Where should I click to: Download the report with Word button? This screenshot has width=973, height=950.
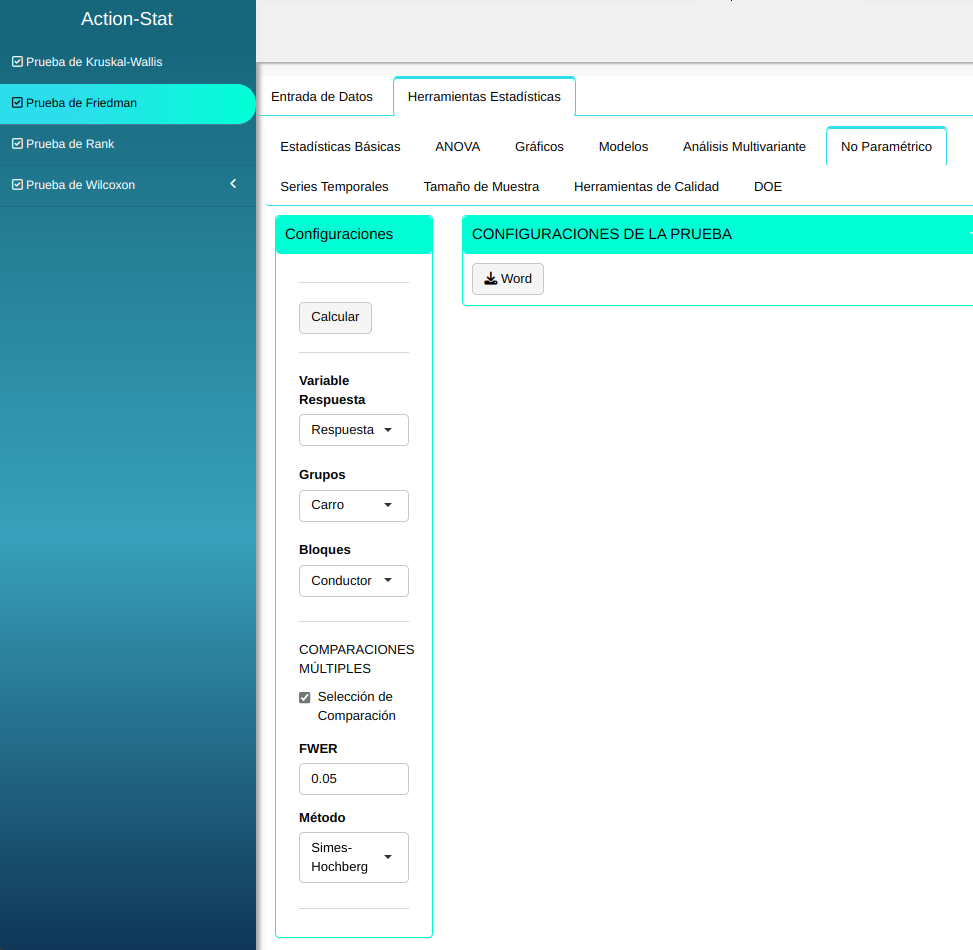coord(508,279)
